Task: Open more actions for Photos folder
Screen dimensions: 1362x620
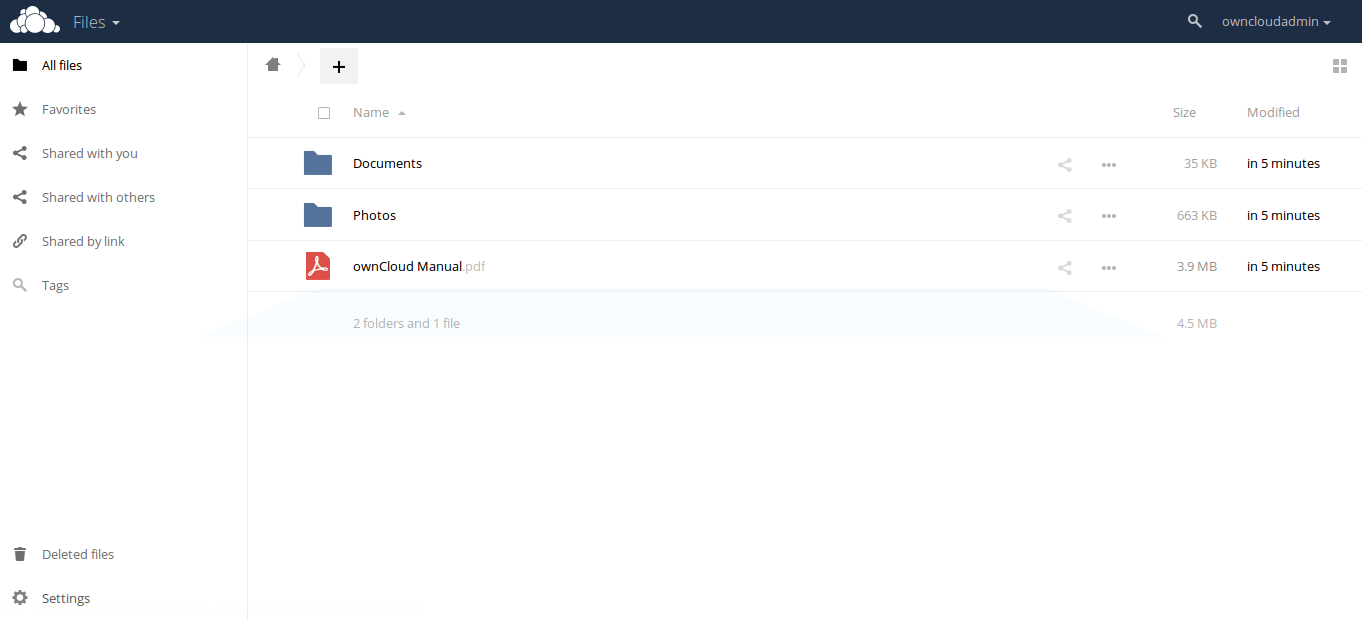Action: [x=1109, y=216]
